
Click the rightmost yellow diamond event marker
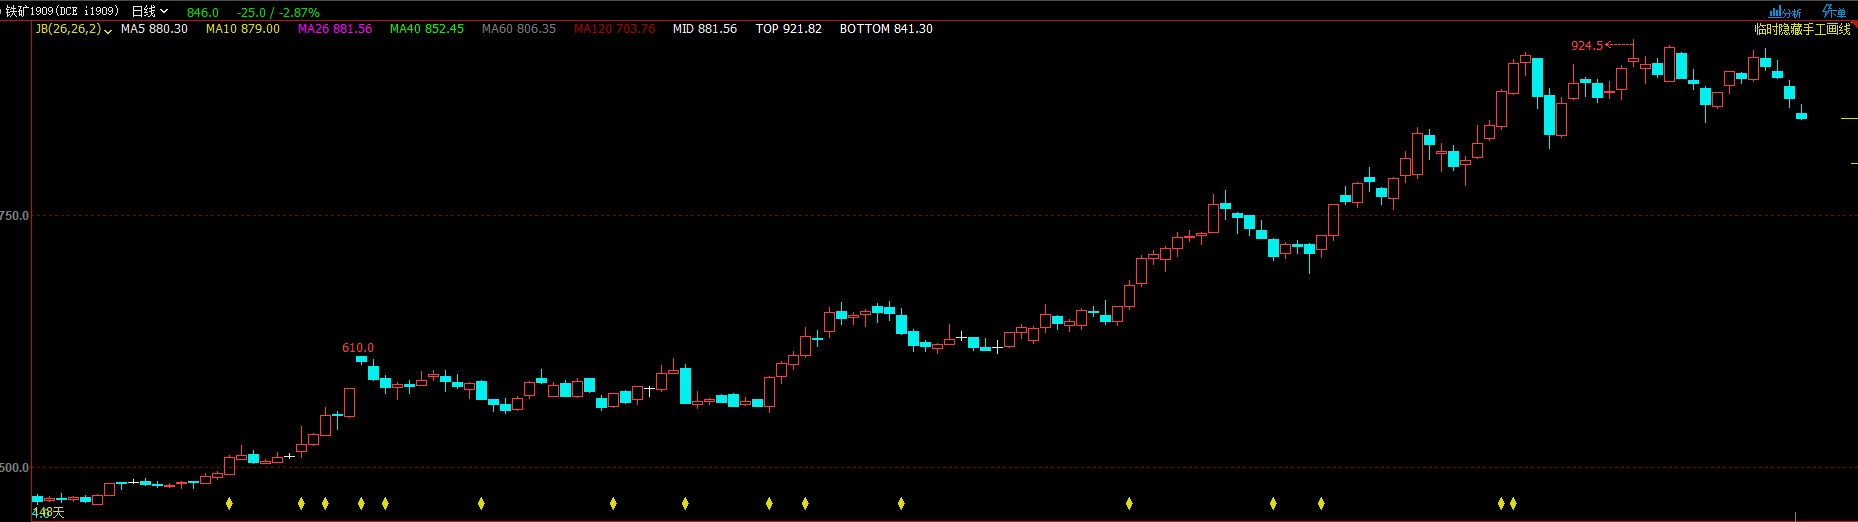pyautogui.click(x=1513, y=503)
